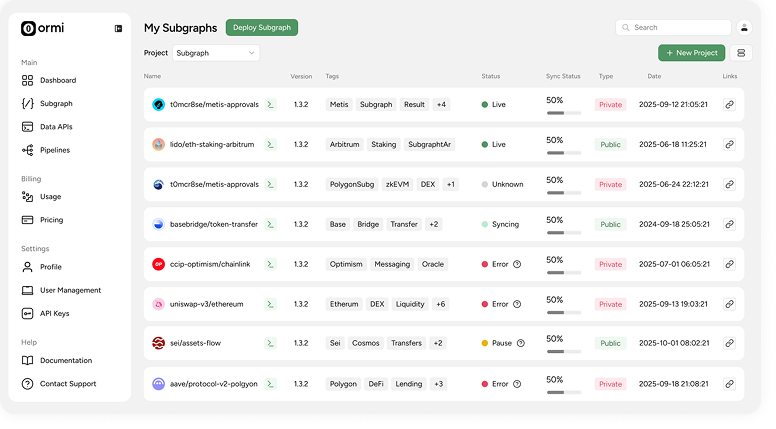The height and width of the screenshot is (429, 776).
Task: Open Profile settings
Action: point(42,267)
